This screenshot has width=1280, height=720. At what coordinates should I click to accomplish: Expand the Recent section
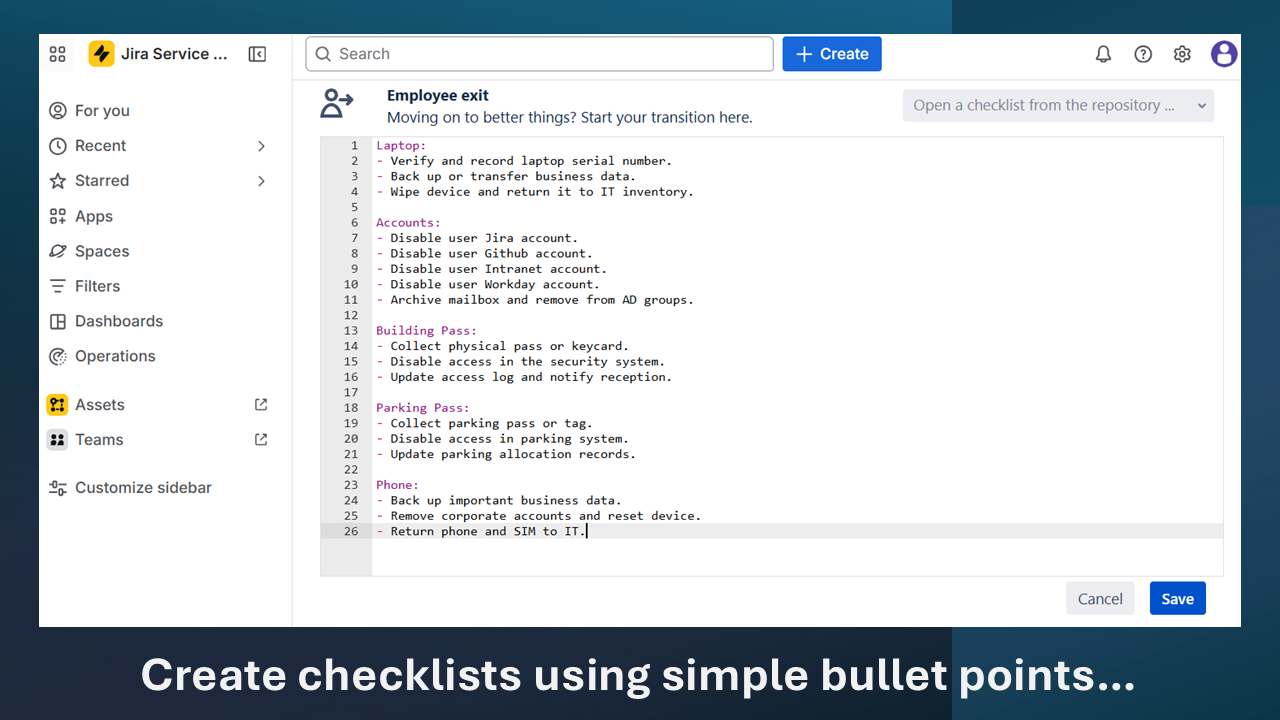point(260,145)
